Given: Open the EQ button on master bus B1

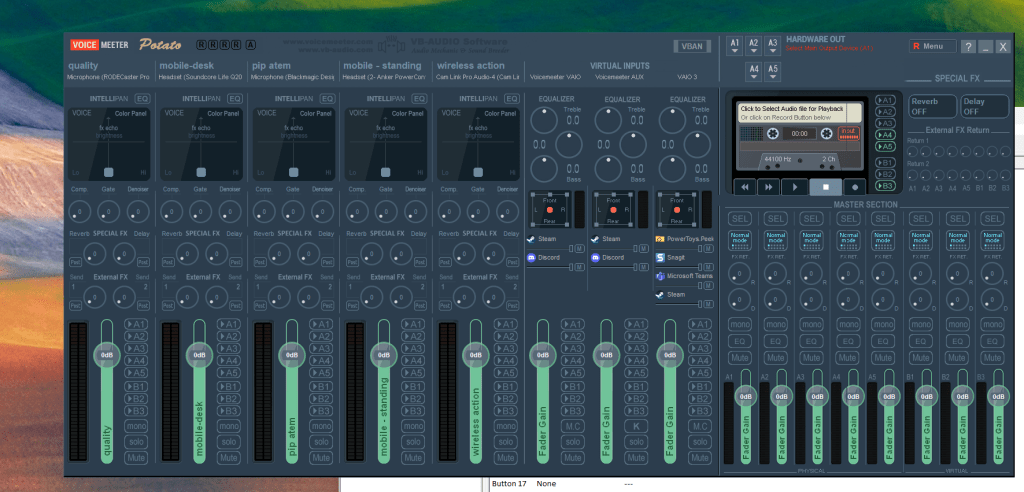Looking at the screenshot, I should pos(921,341).
